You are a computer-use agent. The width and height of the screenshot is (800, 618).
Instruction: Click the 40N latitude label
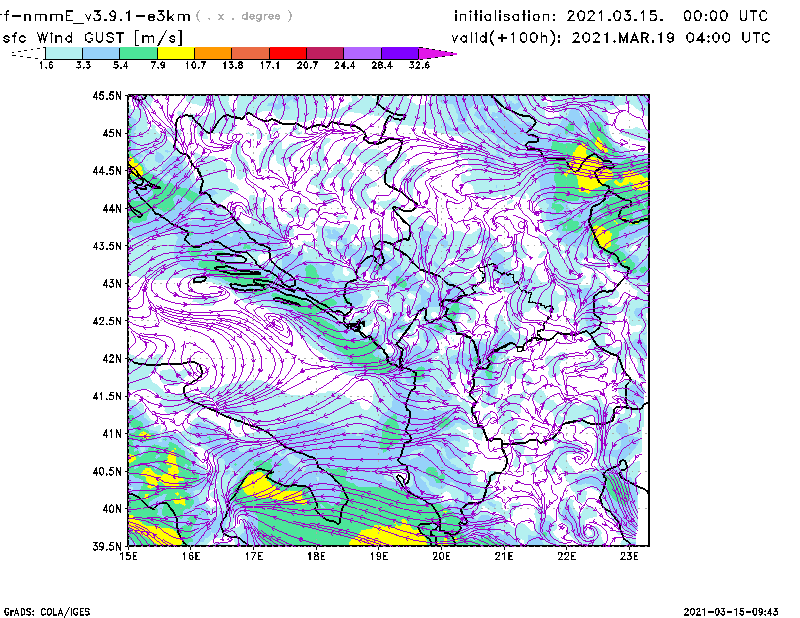pos(112,509)
